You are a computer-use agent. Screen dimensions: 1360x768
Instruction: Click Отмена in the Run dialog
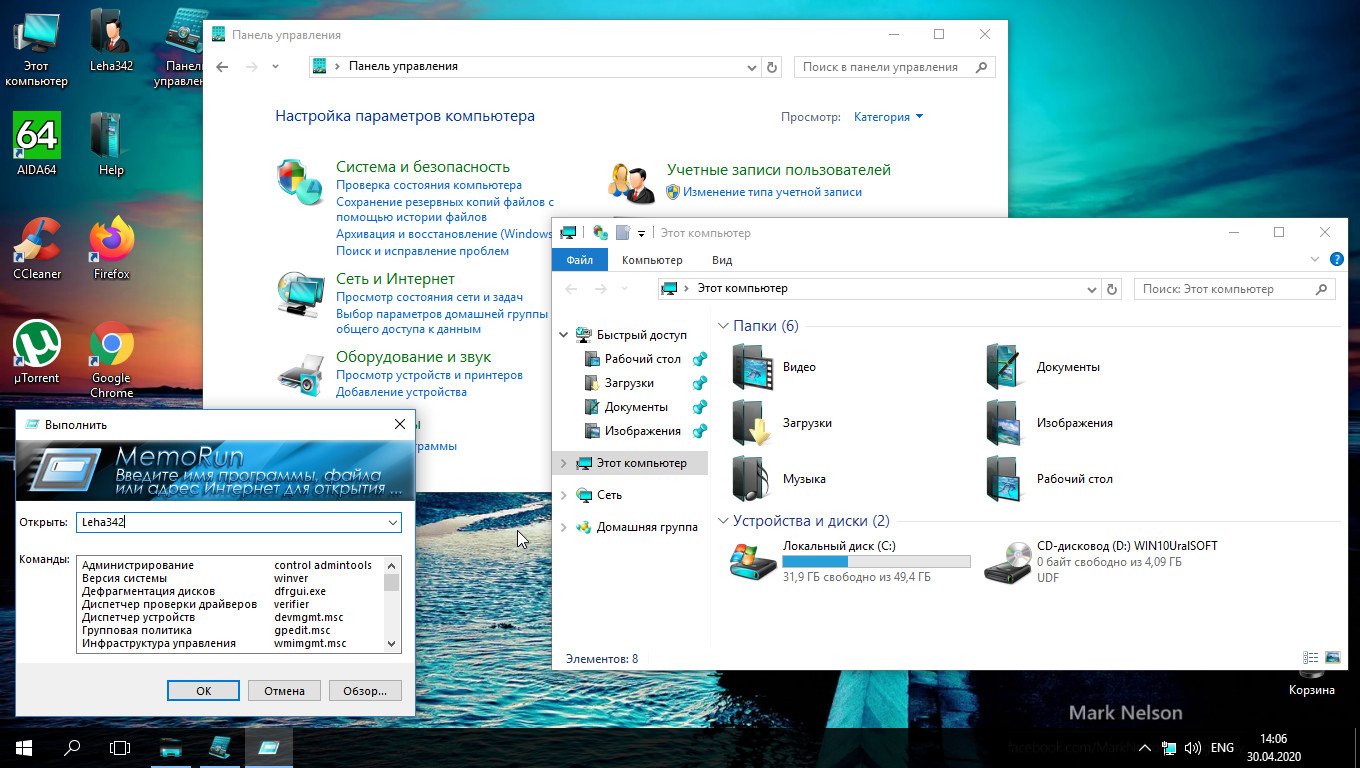click(284, 690)
